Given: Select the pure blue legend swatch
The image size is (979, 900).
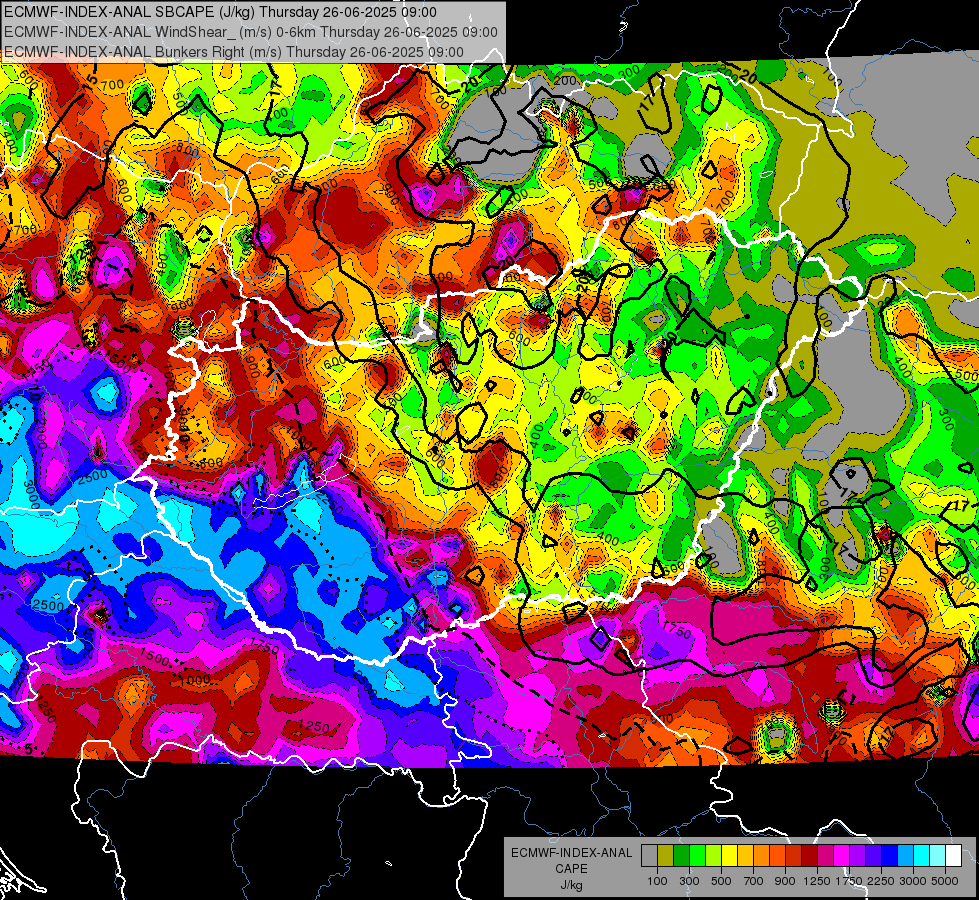Looking at the screenshot, I should (890, 856).
